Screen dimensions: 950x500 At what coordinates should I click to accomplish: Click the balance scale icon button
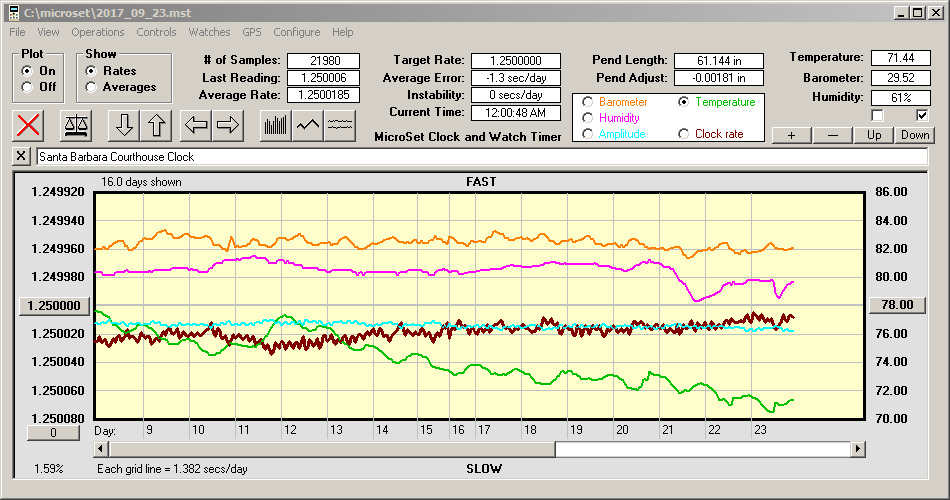[76, 125]
